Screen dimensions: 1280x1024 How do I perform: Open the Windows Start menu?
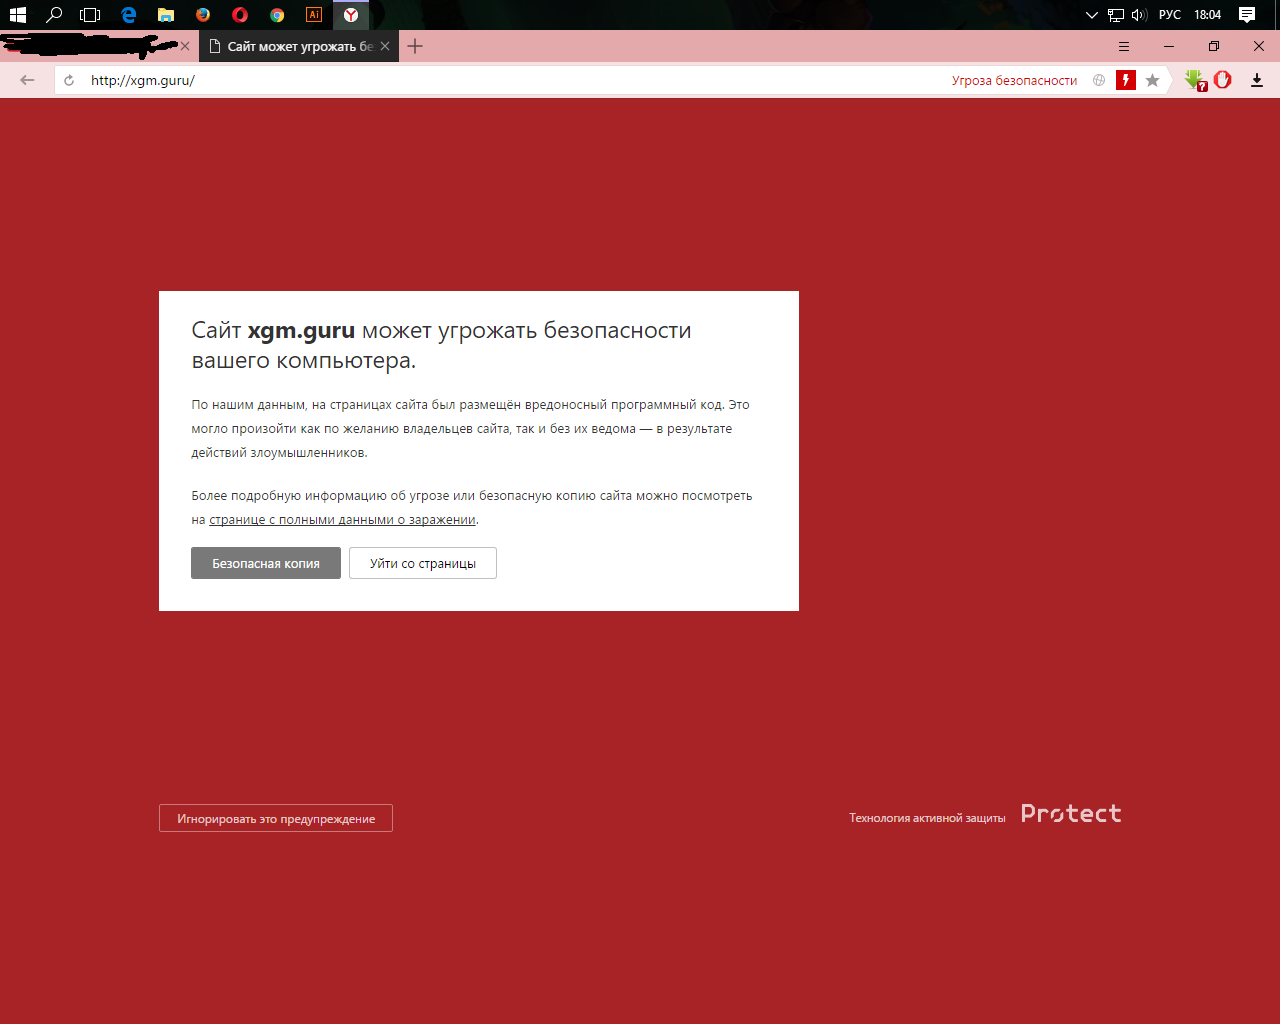pyautogui.click(x=17, y=15)
